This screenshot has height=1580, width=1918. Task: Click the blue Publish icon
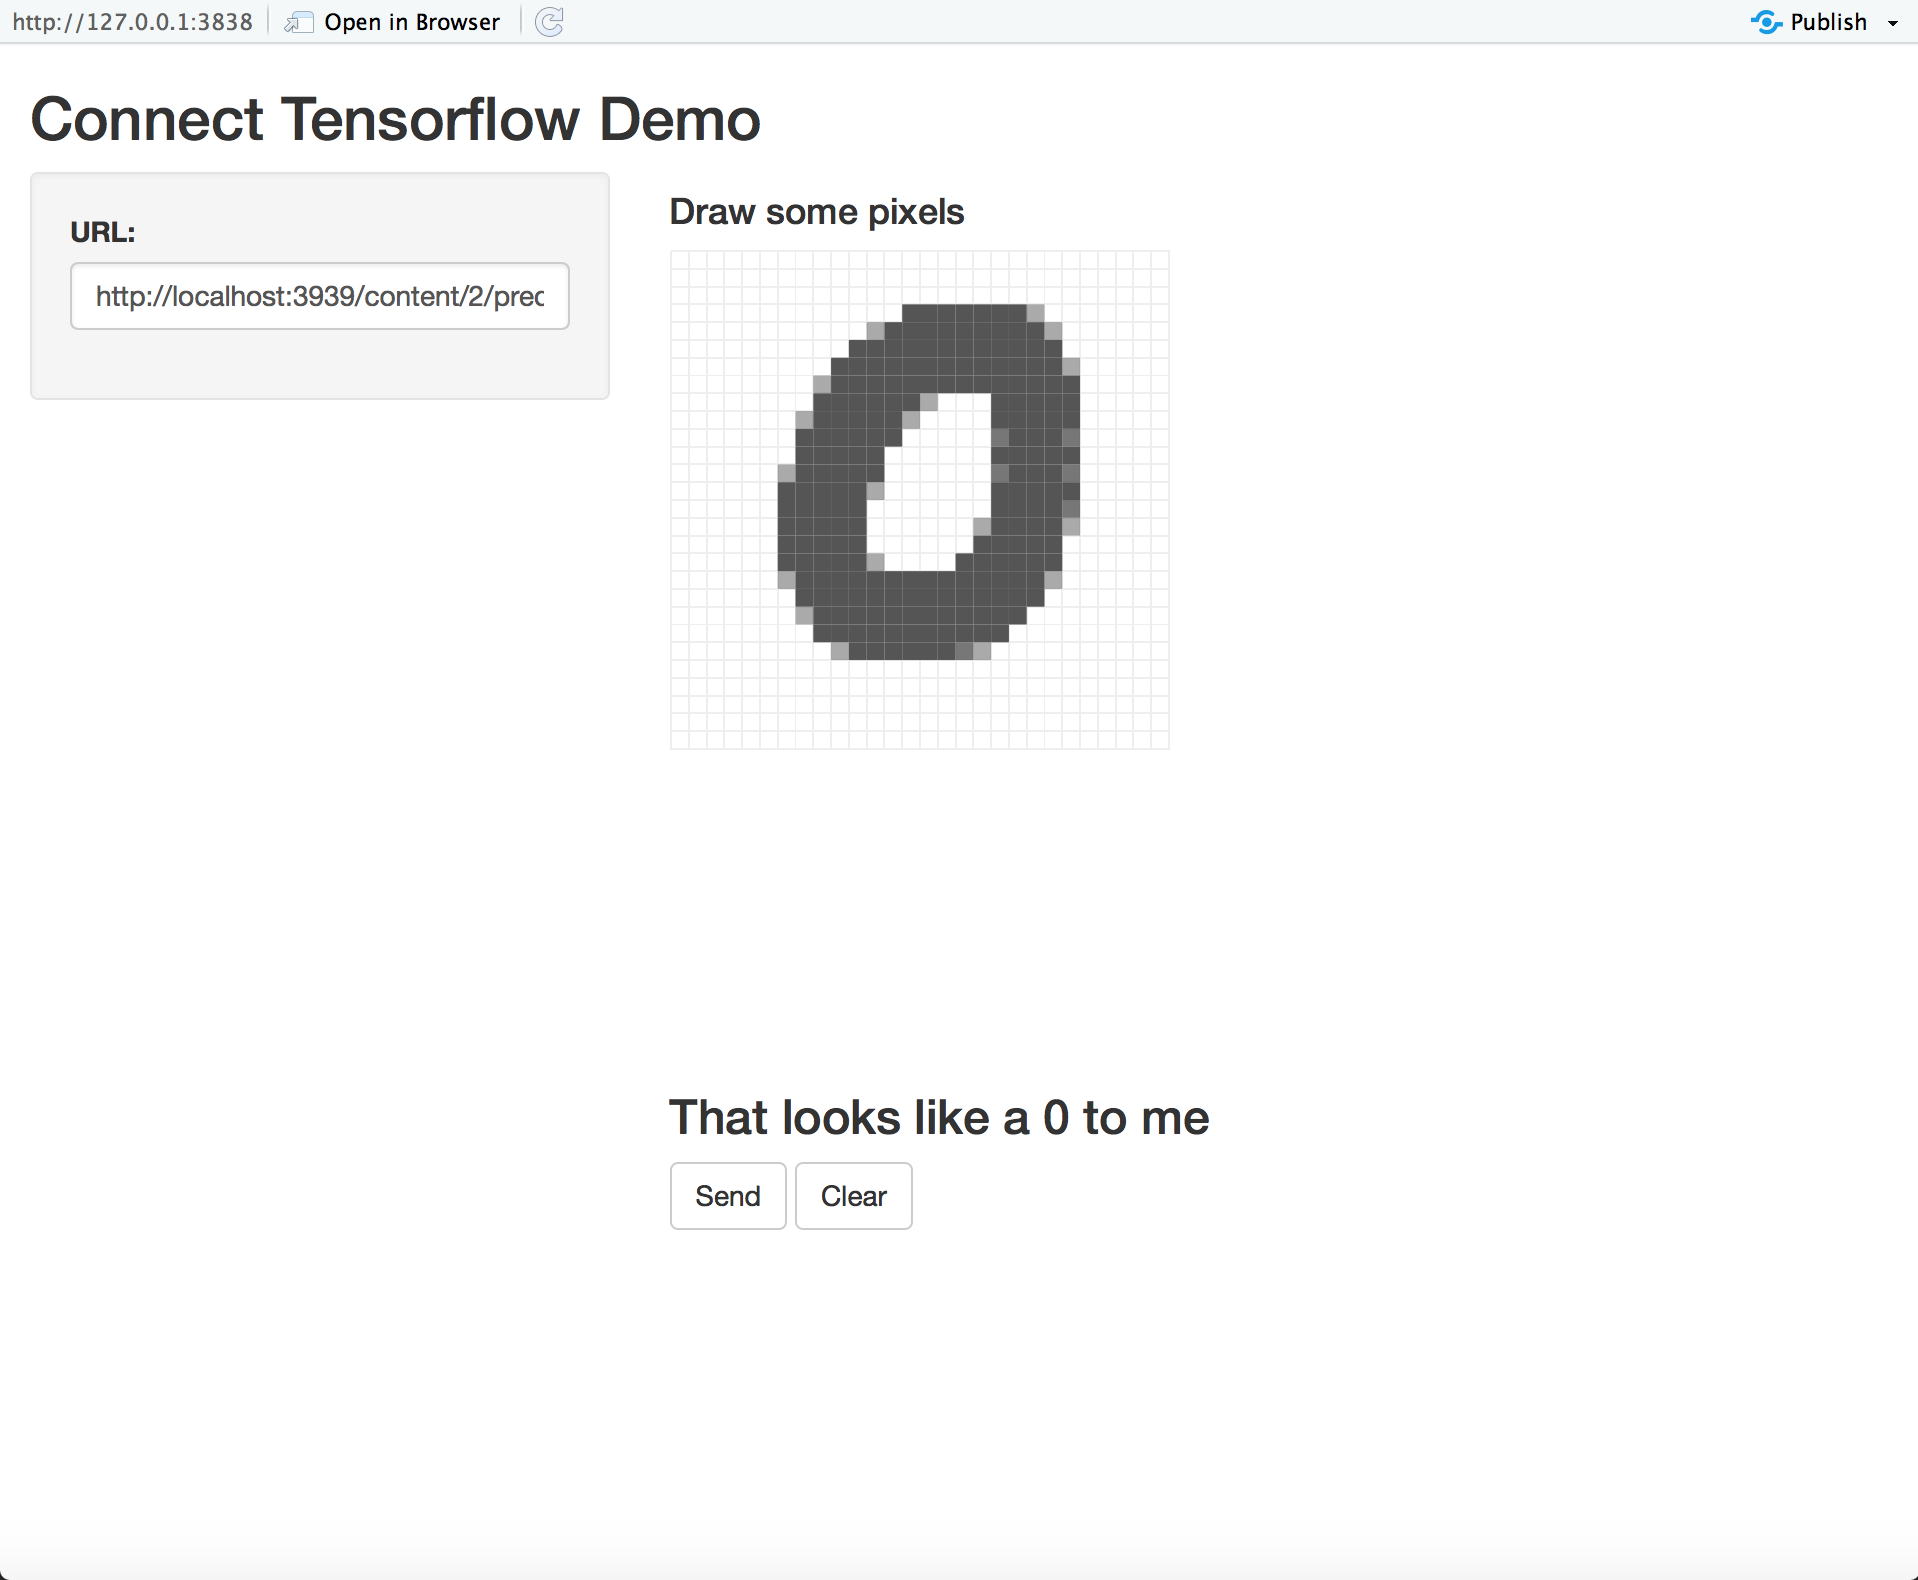click(1766, 22)
